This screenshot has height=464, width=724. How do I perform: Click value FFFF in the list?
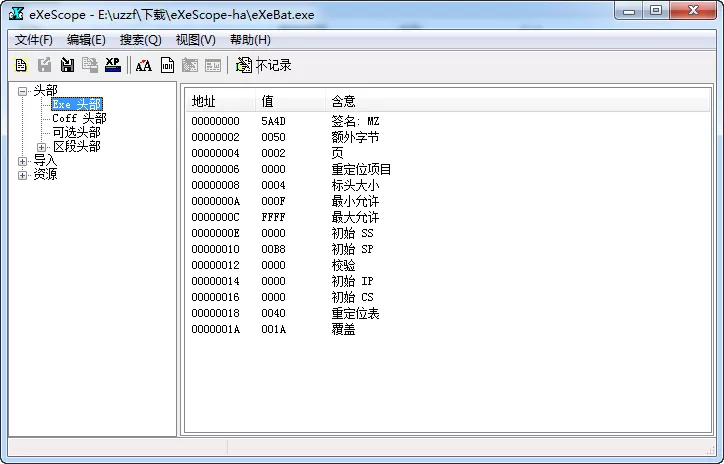273,217
